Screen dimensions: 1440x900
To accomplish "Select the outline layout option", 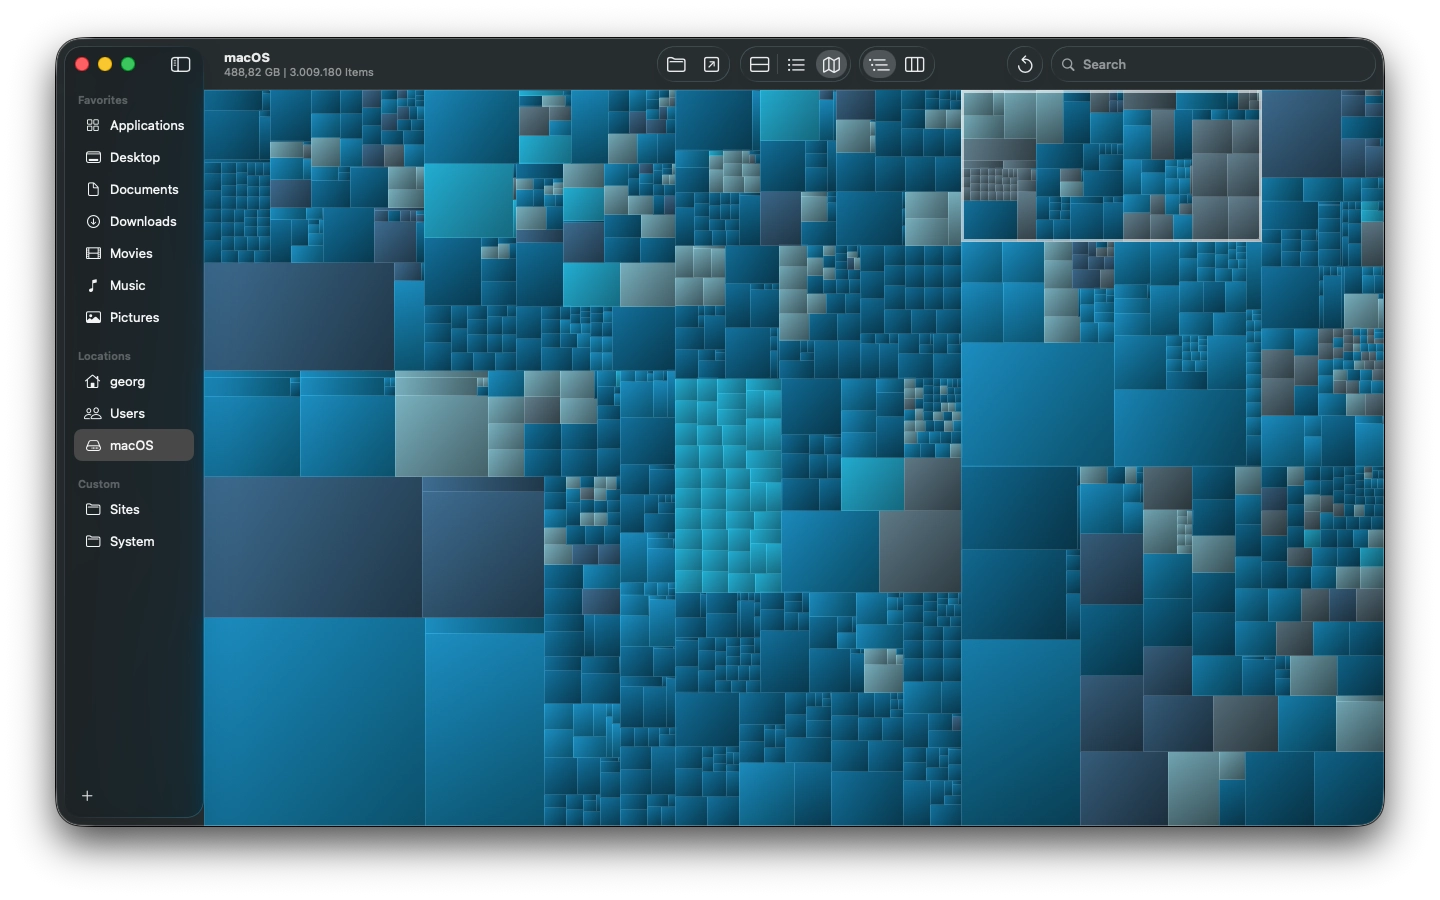I will (x=879, y=64).
